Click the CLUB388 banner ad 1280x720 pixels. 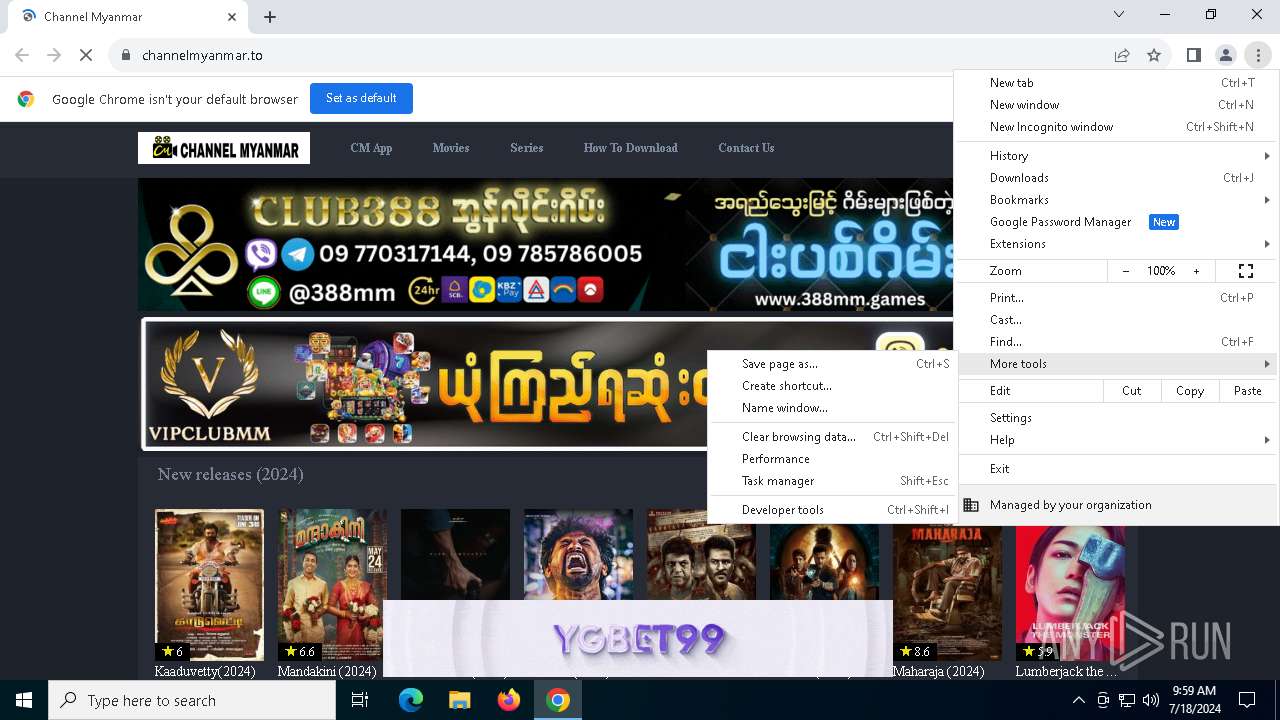point(546,244)
